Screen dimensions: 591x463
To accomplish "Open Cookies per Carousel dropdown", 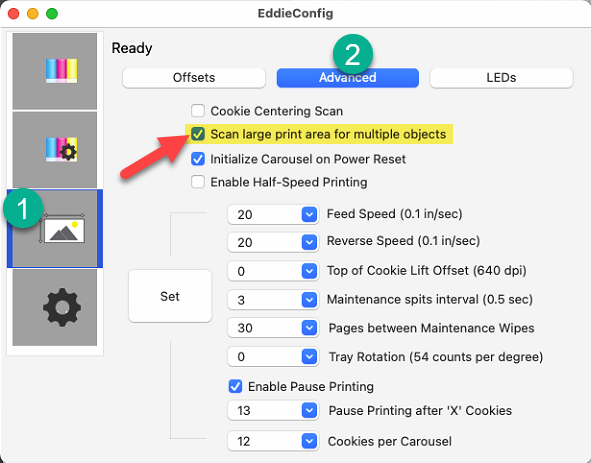I will coord(309,441).
